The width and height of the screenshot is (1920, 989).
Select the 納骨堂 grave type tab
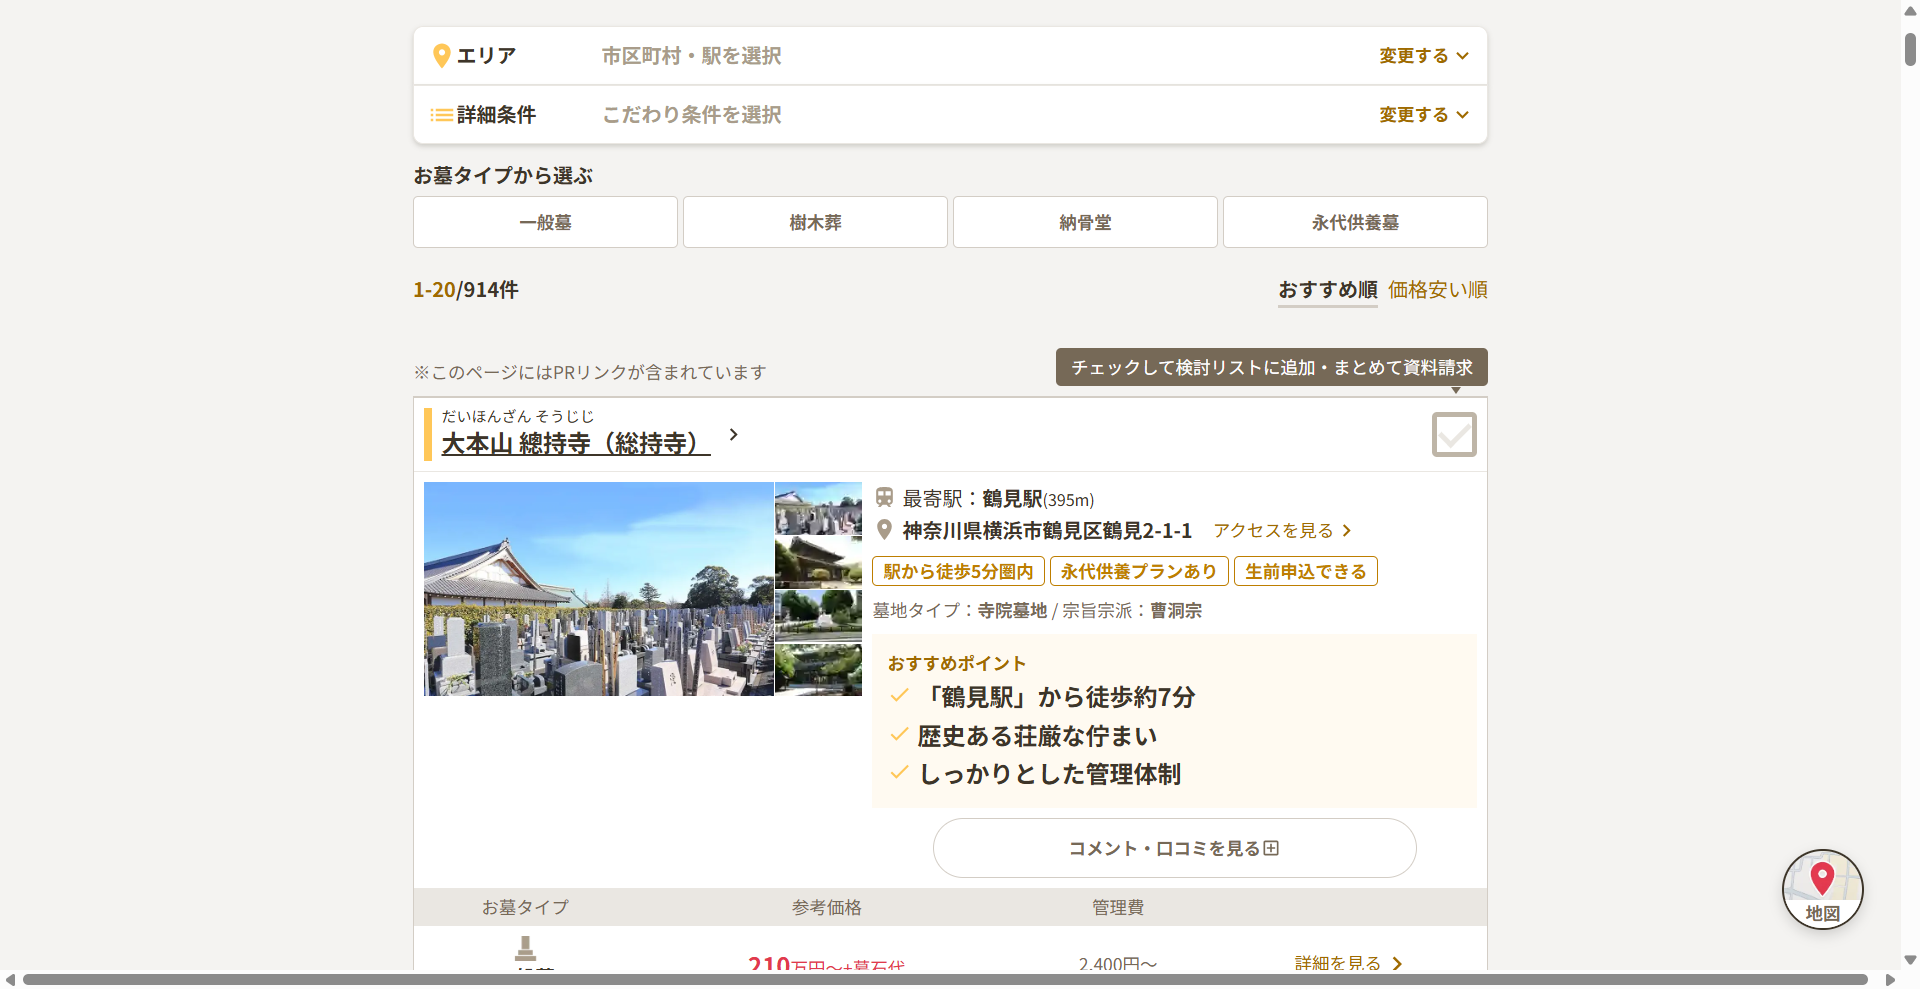pos(1085,222)
